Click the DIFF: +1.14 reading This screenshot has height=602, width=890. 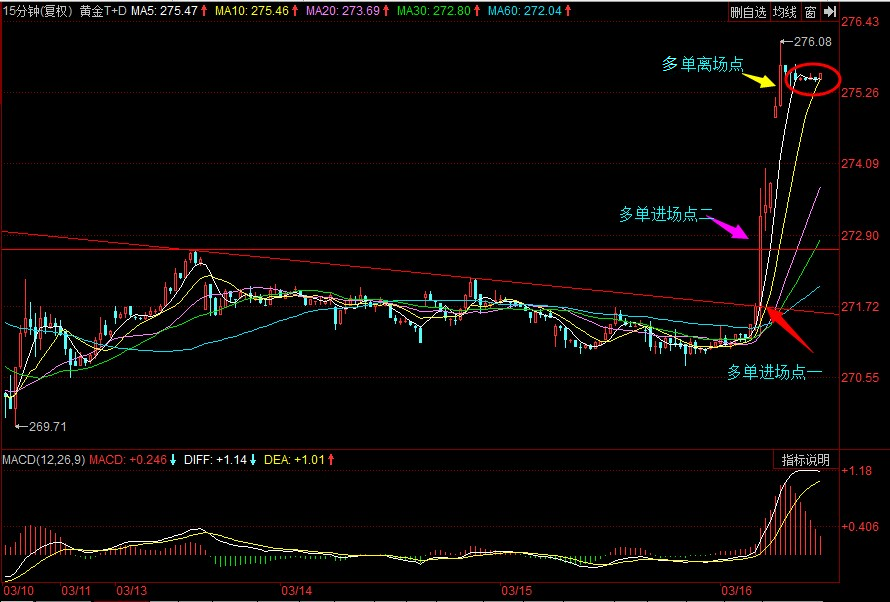pyautogui.click(x=215, y=460)
